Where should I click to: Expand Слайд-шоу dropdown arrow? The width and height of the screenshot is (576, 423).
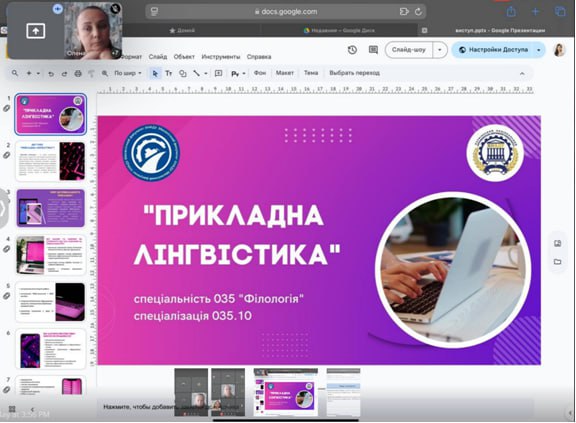click(x=440, y=50)
